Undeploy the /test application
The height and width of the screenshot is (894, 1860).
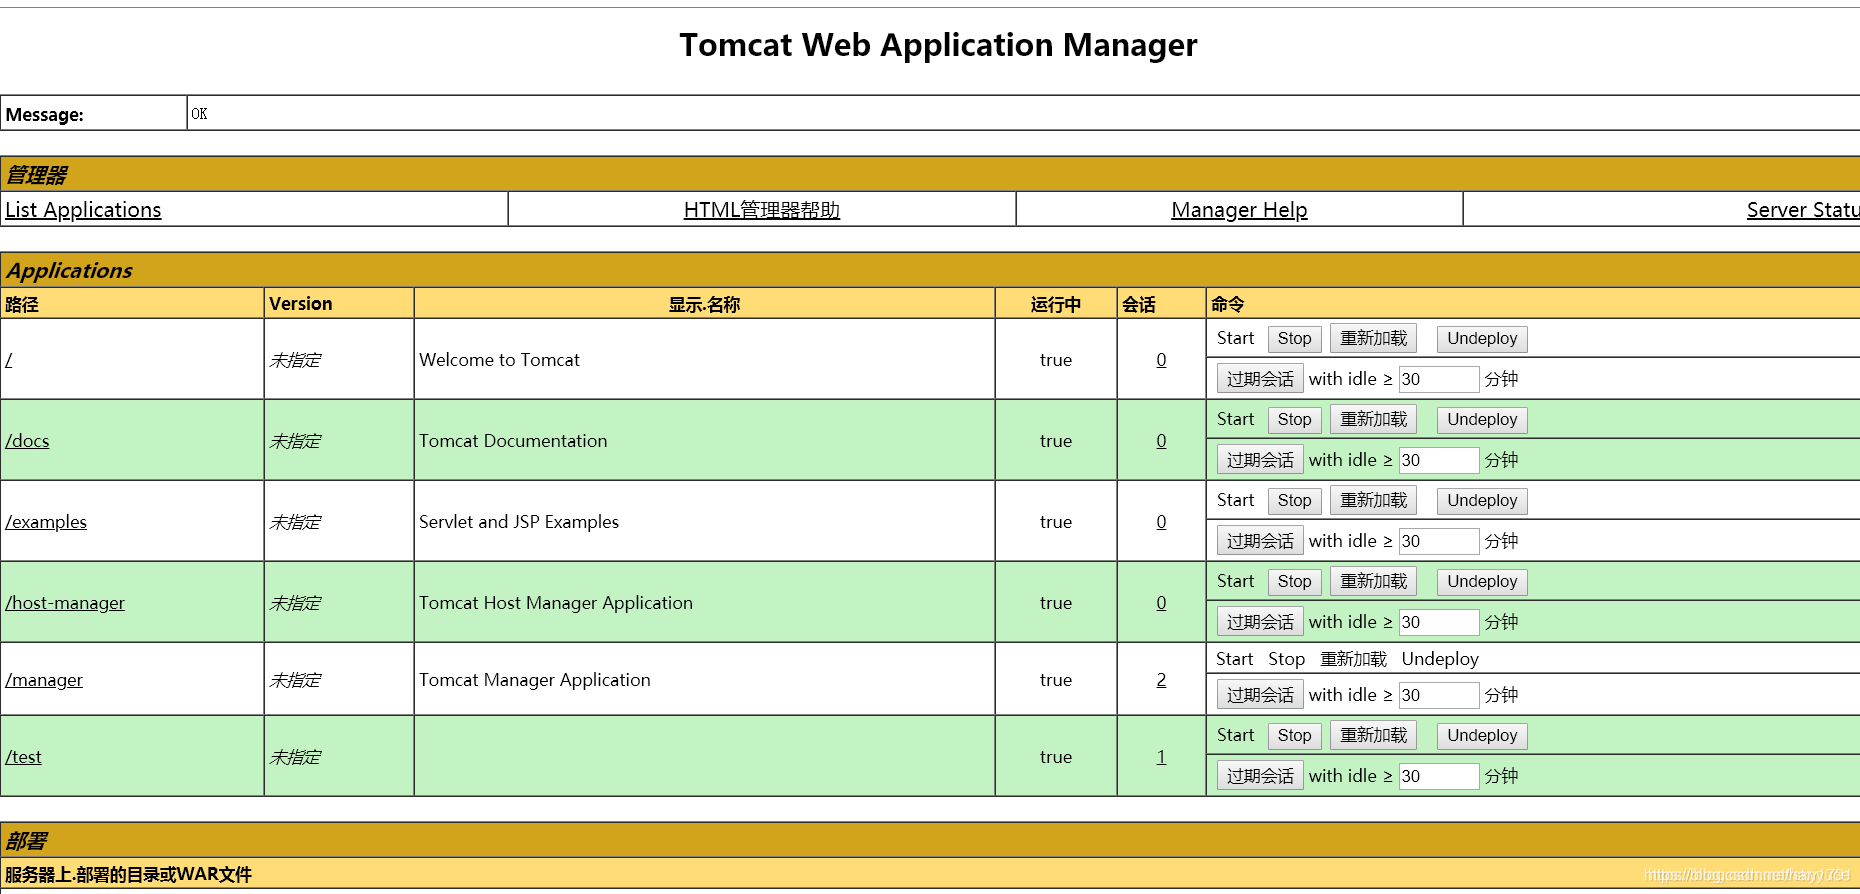click(1482, 736)
